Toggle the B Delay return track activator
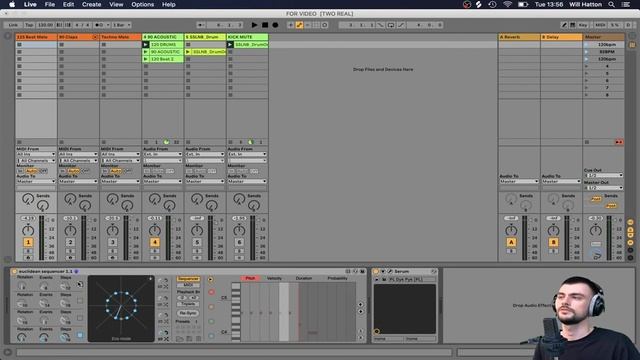The height and width of the screenshot is (360, 640). 553,242
